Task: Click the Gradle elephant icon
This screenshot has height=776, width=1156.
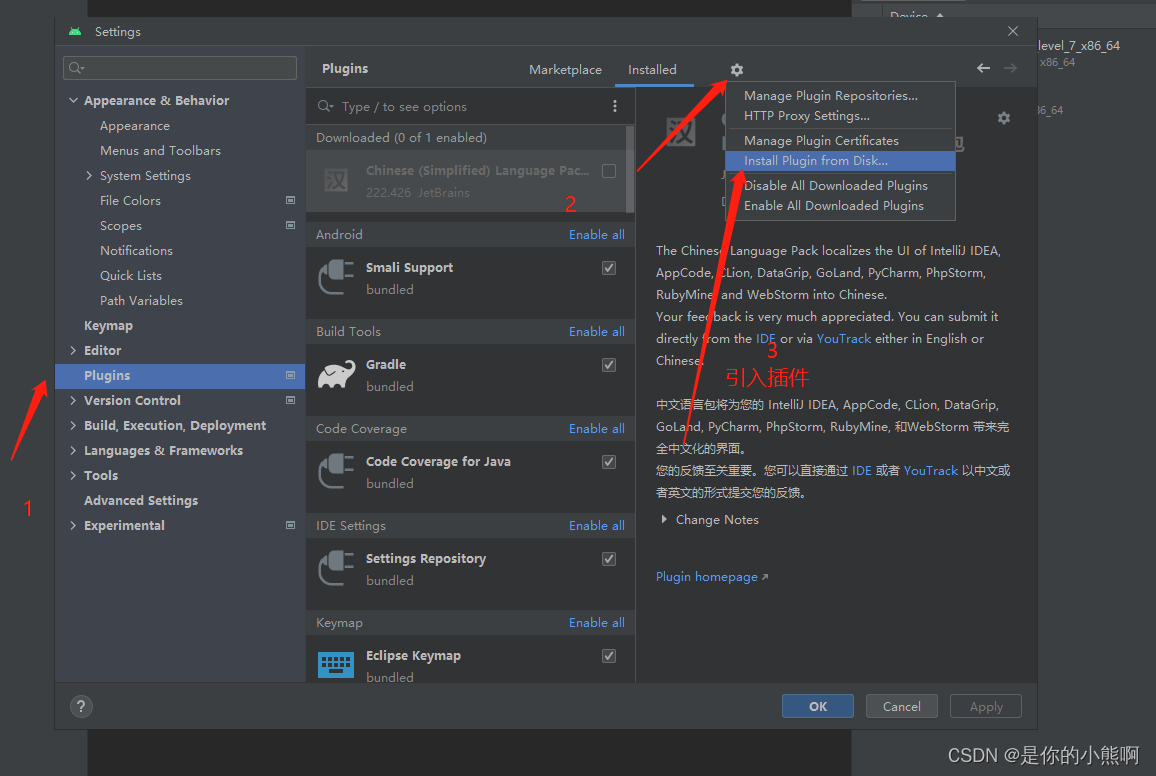Action: coord(336,374)
